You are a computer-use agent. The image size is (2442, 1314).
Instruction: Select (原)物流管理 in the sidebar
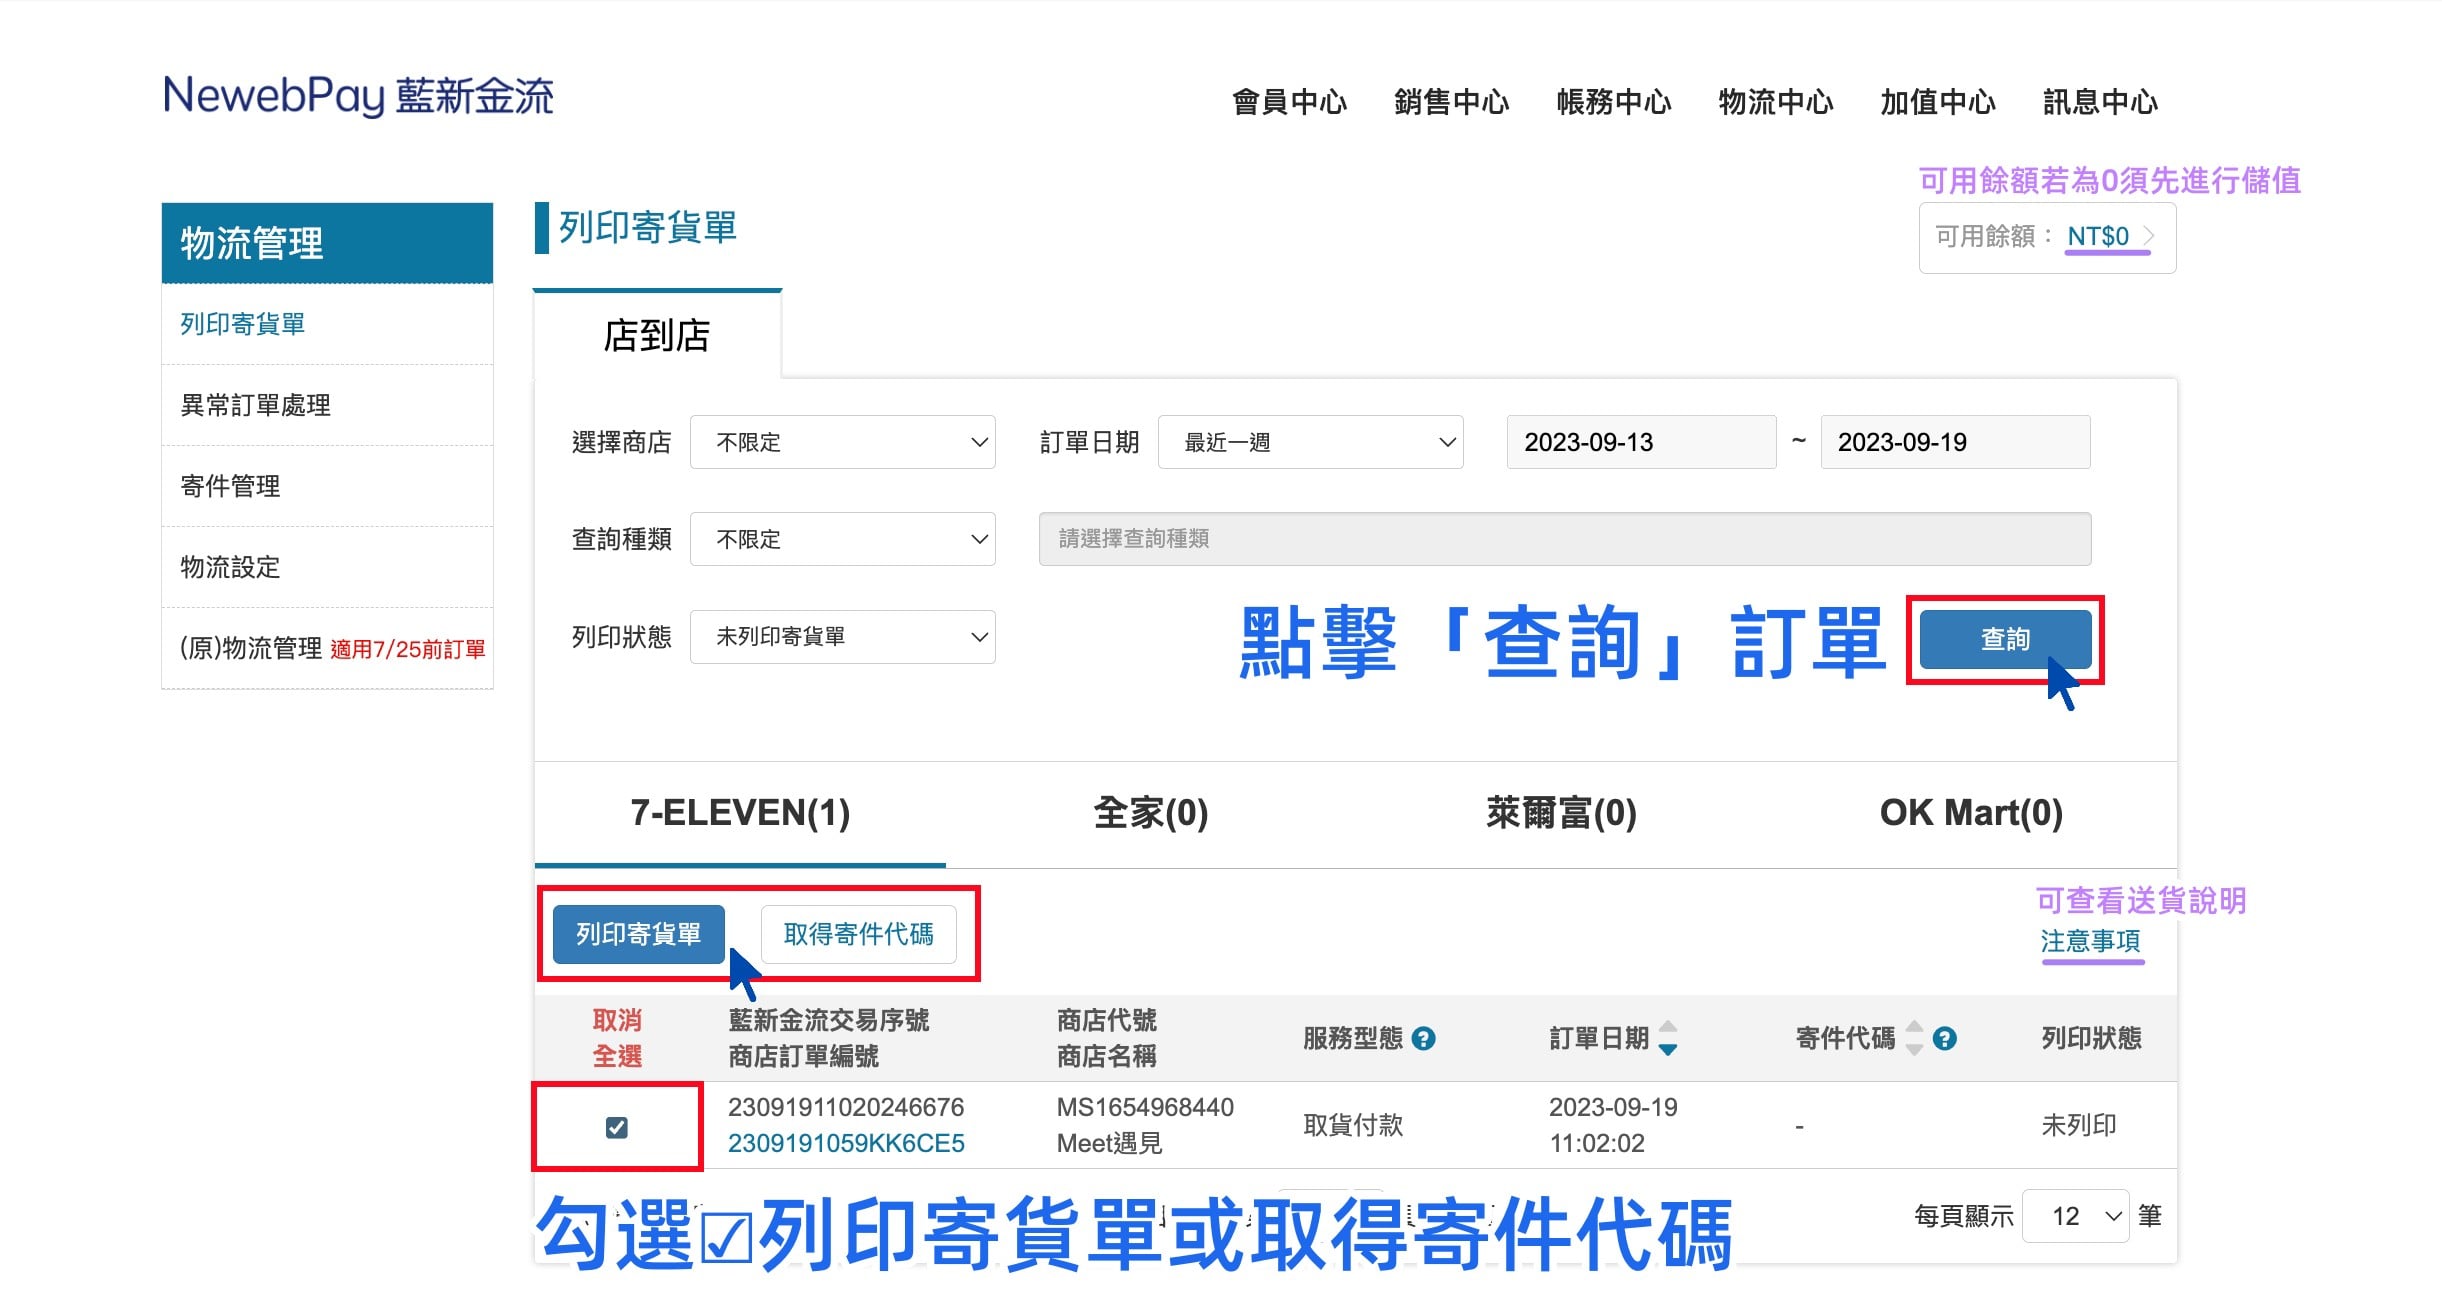pyautogui.click(x=328, y=648)
